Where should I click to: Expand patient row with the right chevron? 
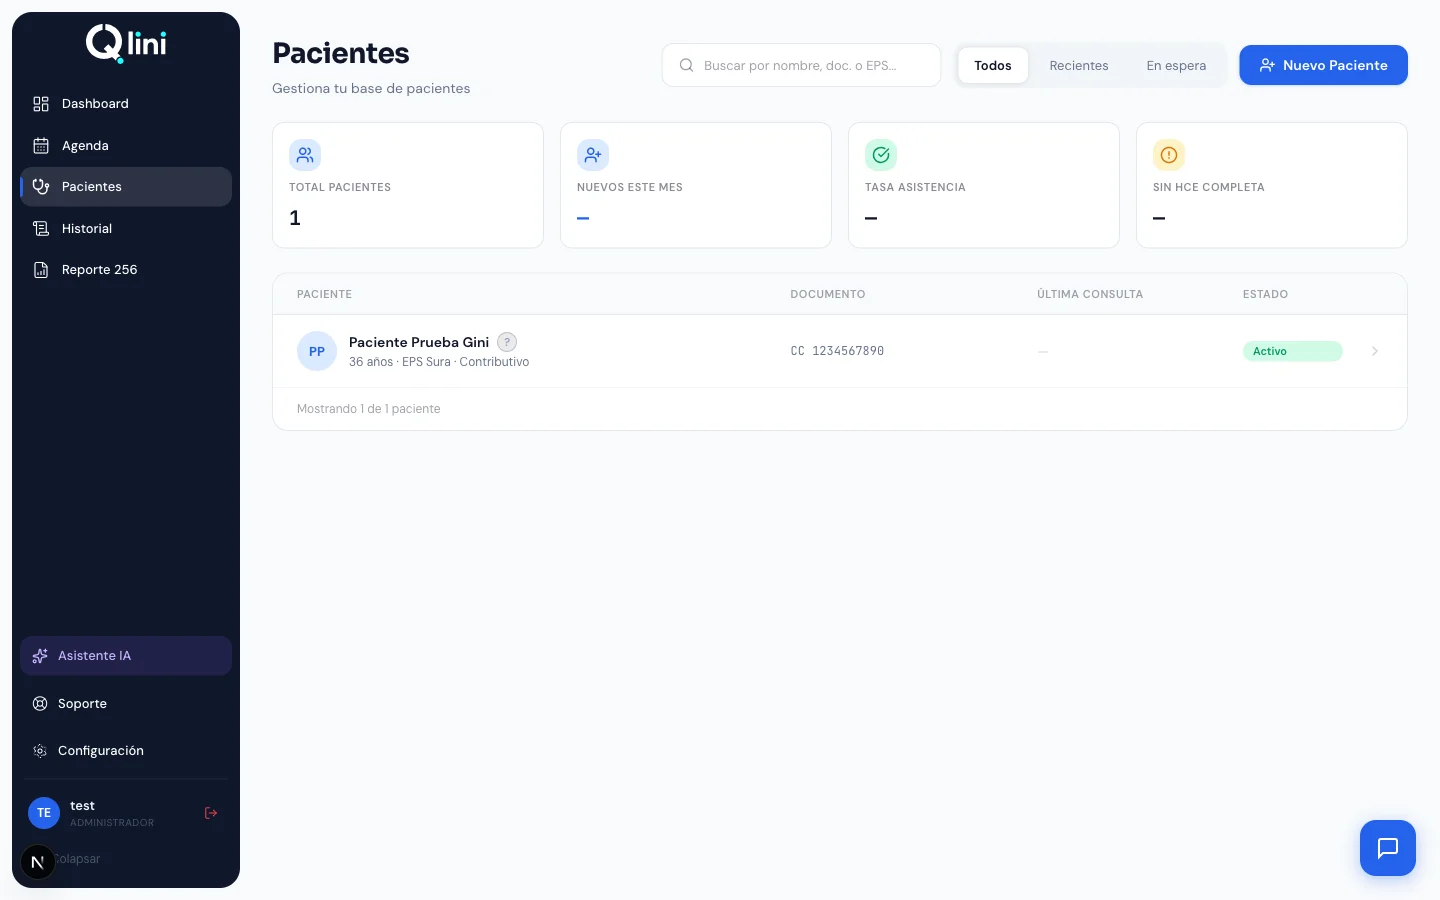pos(1375,351)
